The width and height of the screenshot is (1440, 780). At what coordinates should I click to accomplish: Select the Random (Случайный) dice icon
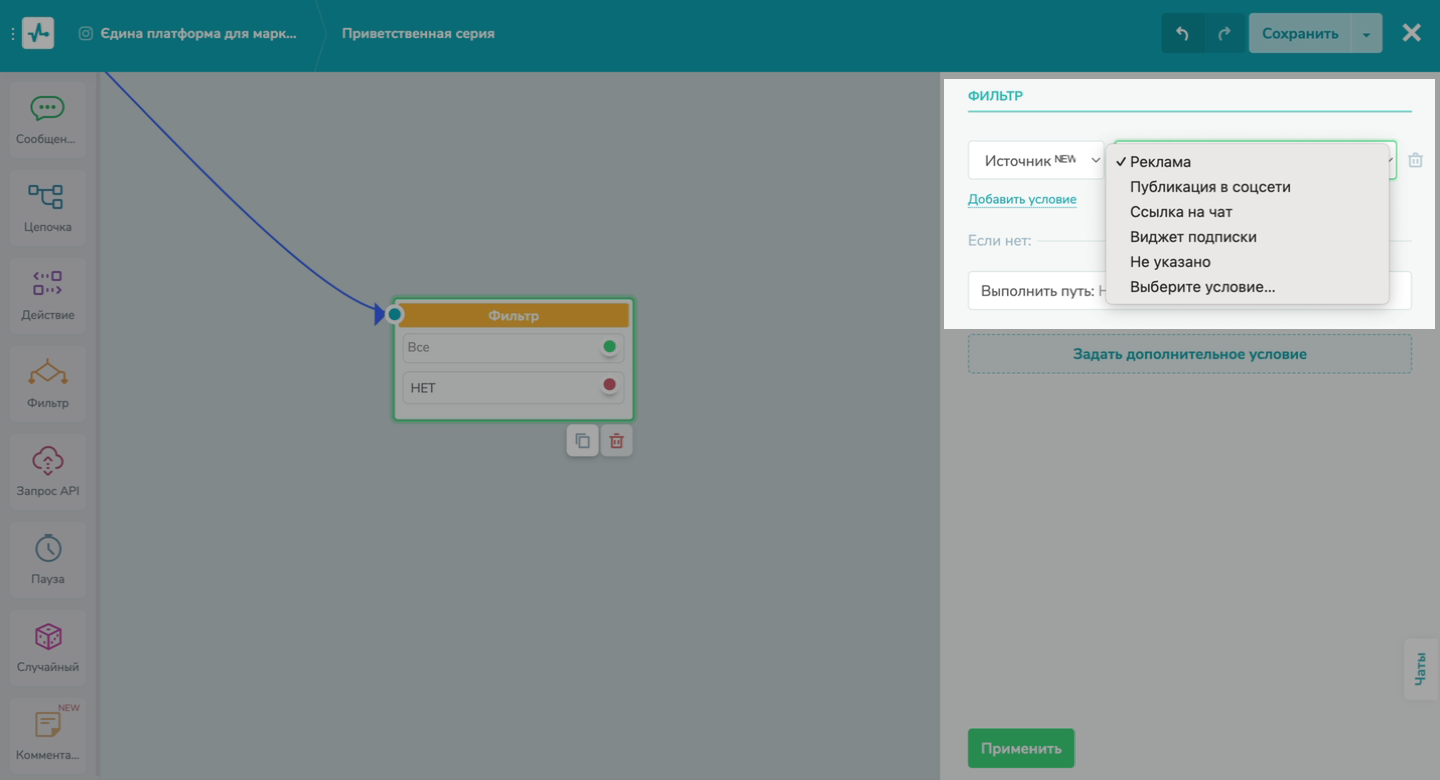pyautogui.click(x=47, y=637)
